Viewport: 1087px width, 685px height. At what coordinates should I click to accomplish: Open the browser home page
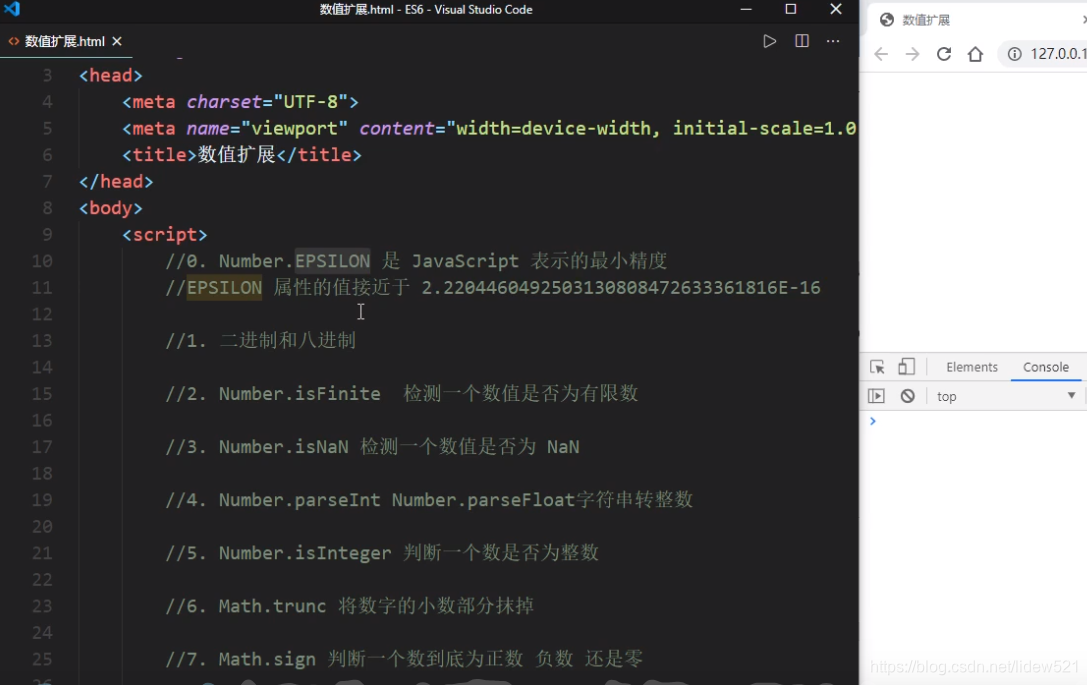click(x=975, y=54)
